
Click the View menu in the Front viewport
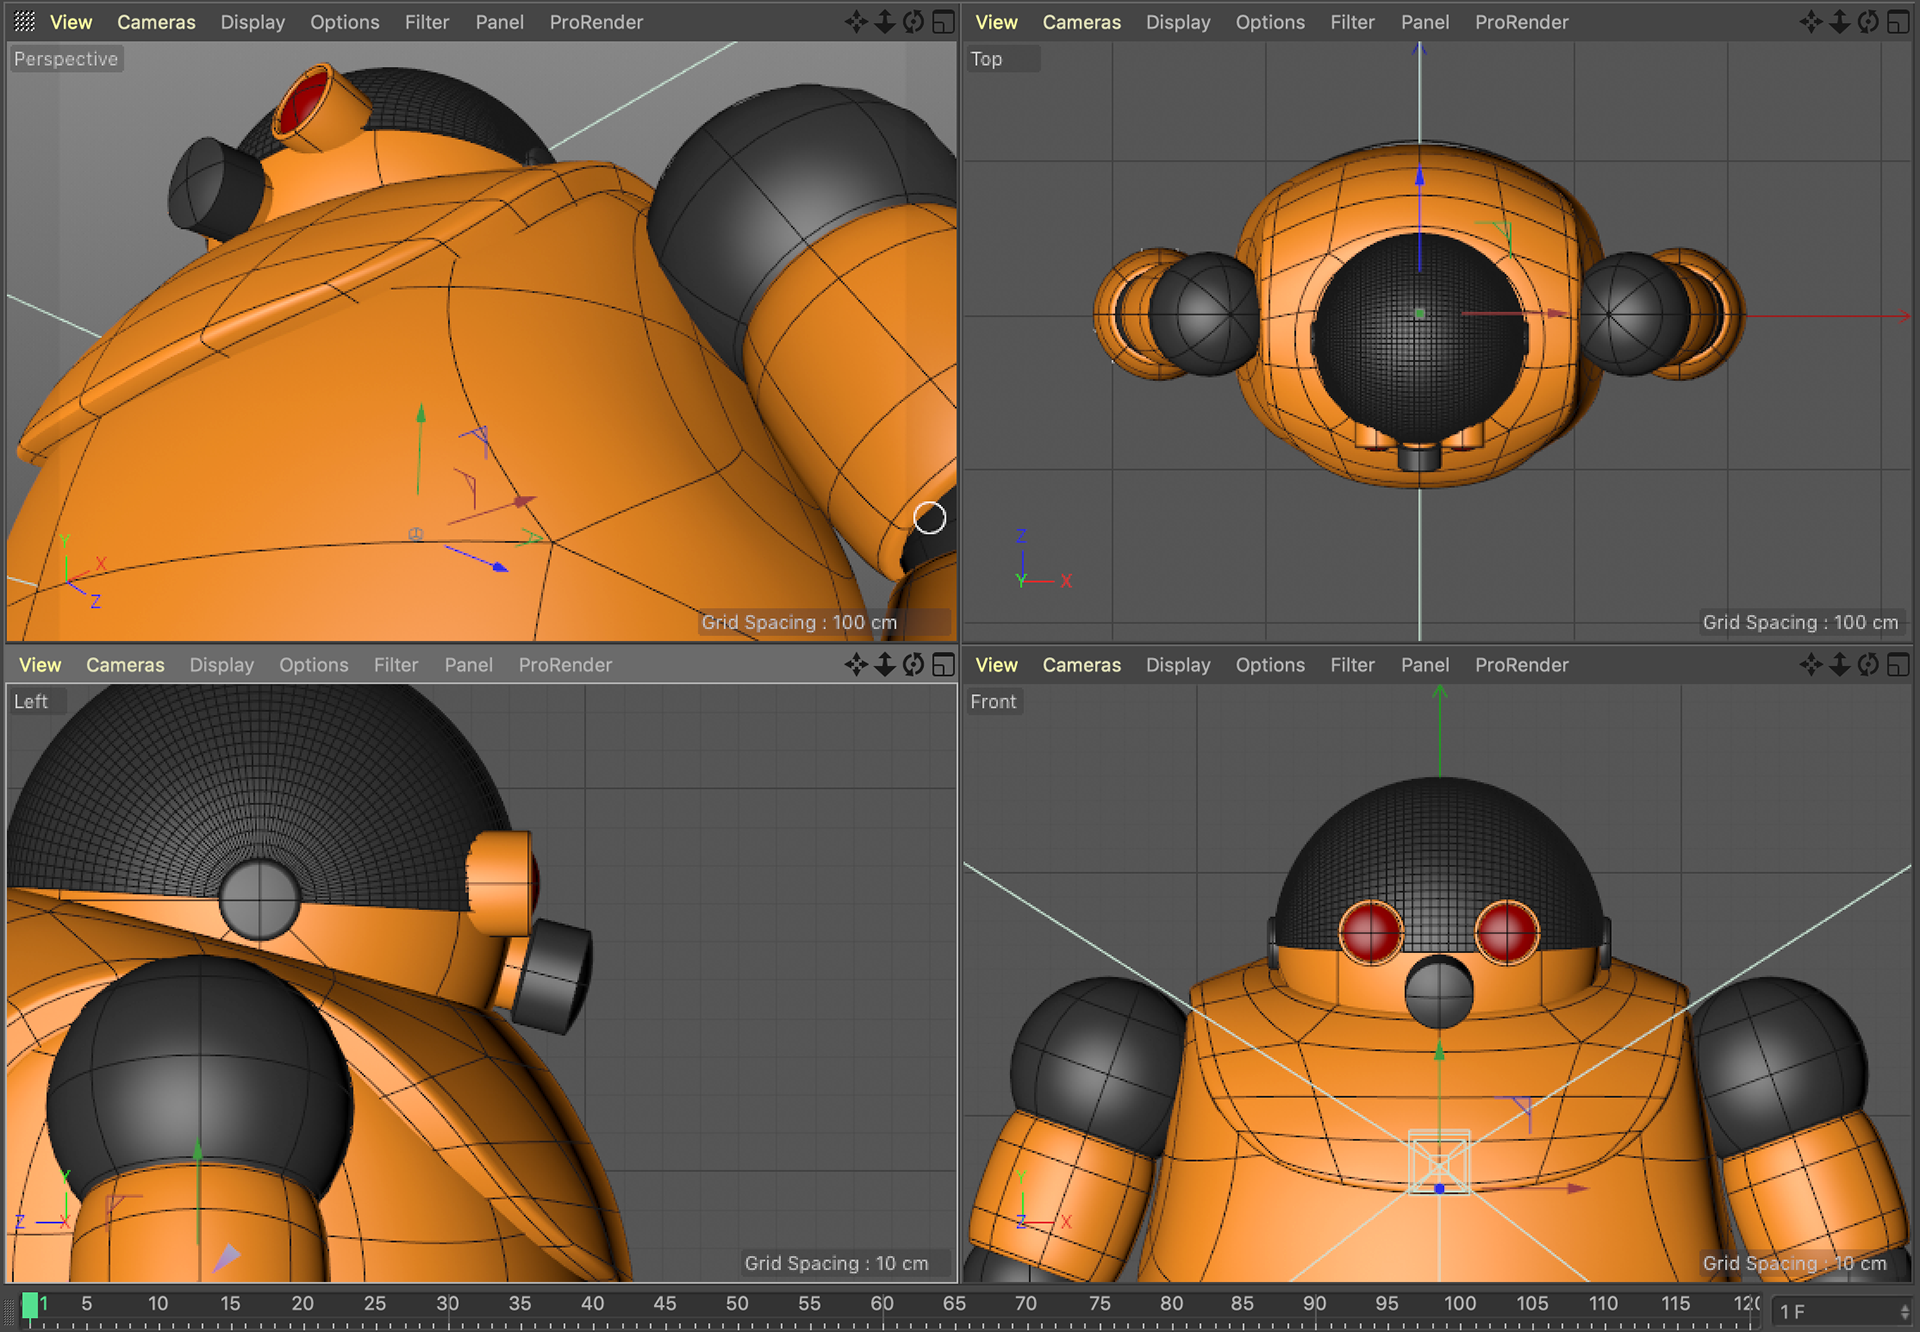click(x=996, y=665)
